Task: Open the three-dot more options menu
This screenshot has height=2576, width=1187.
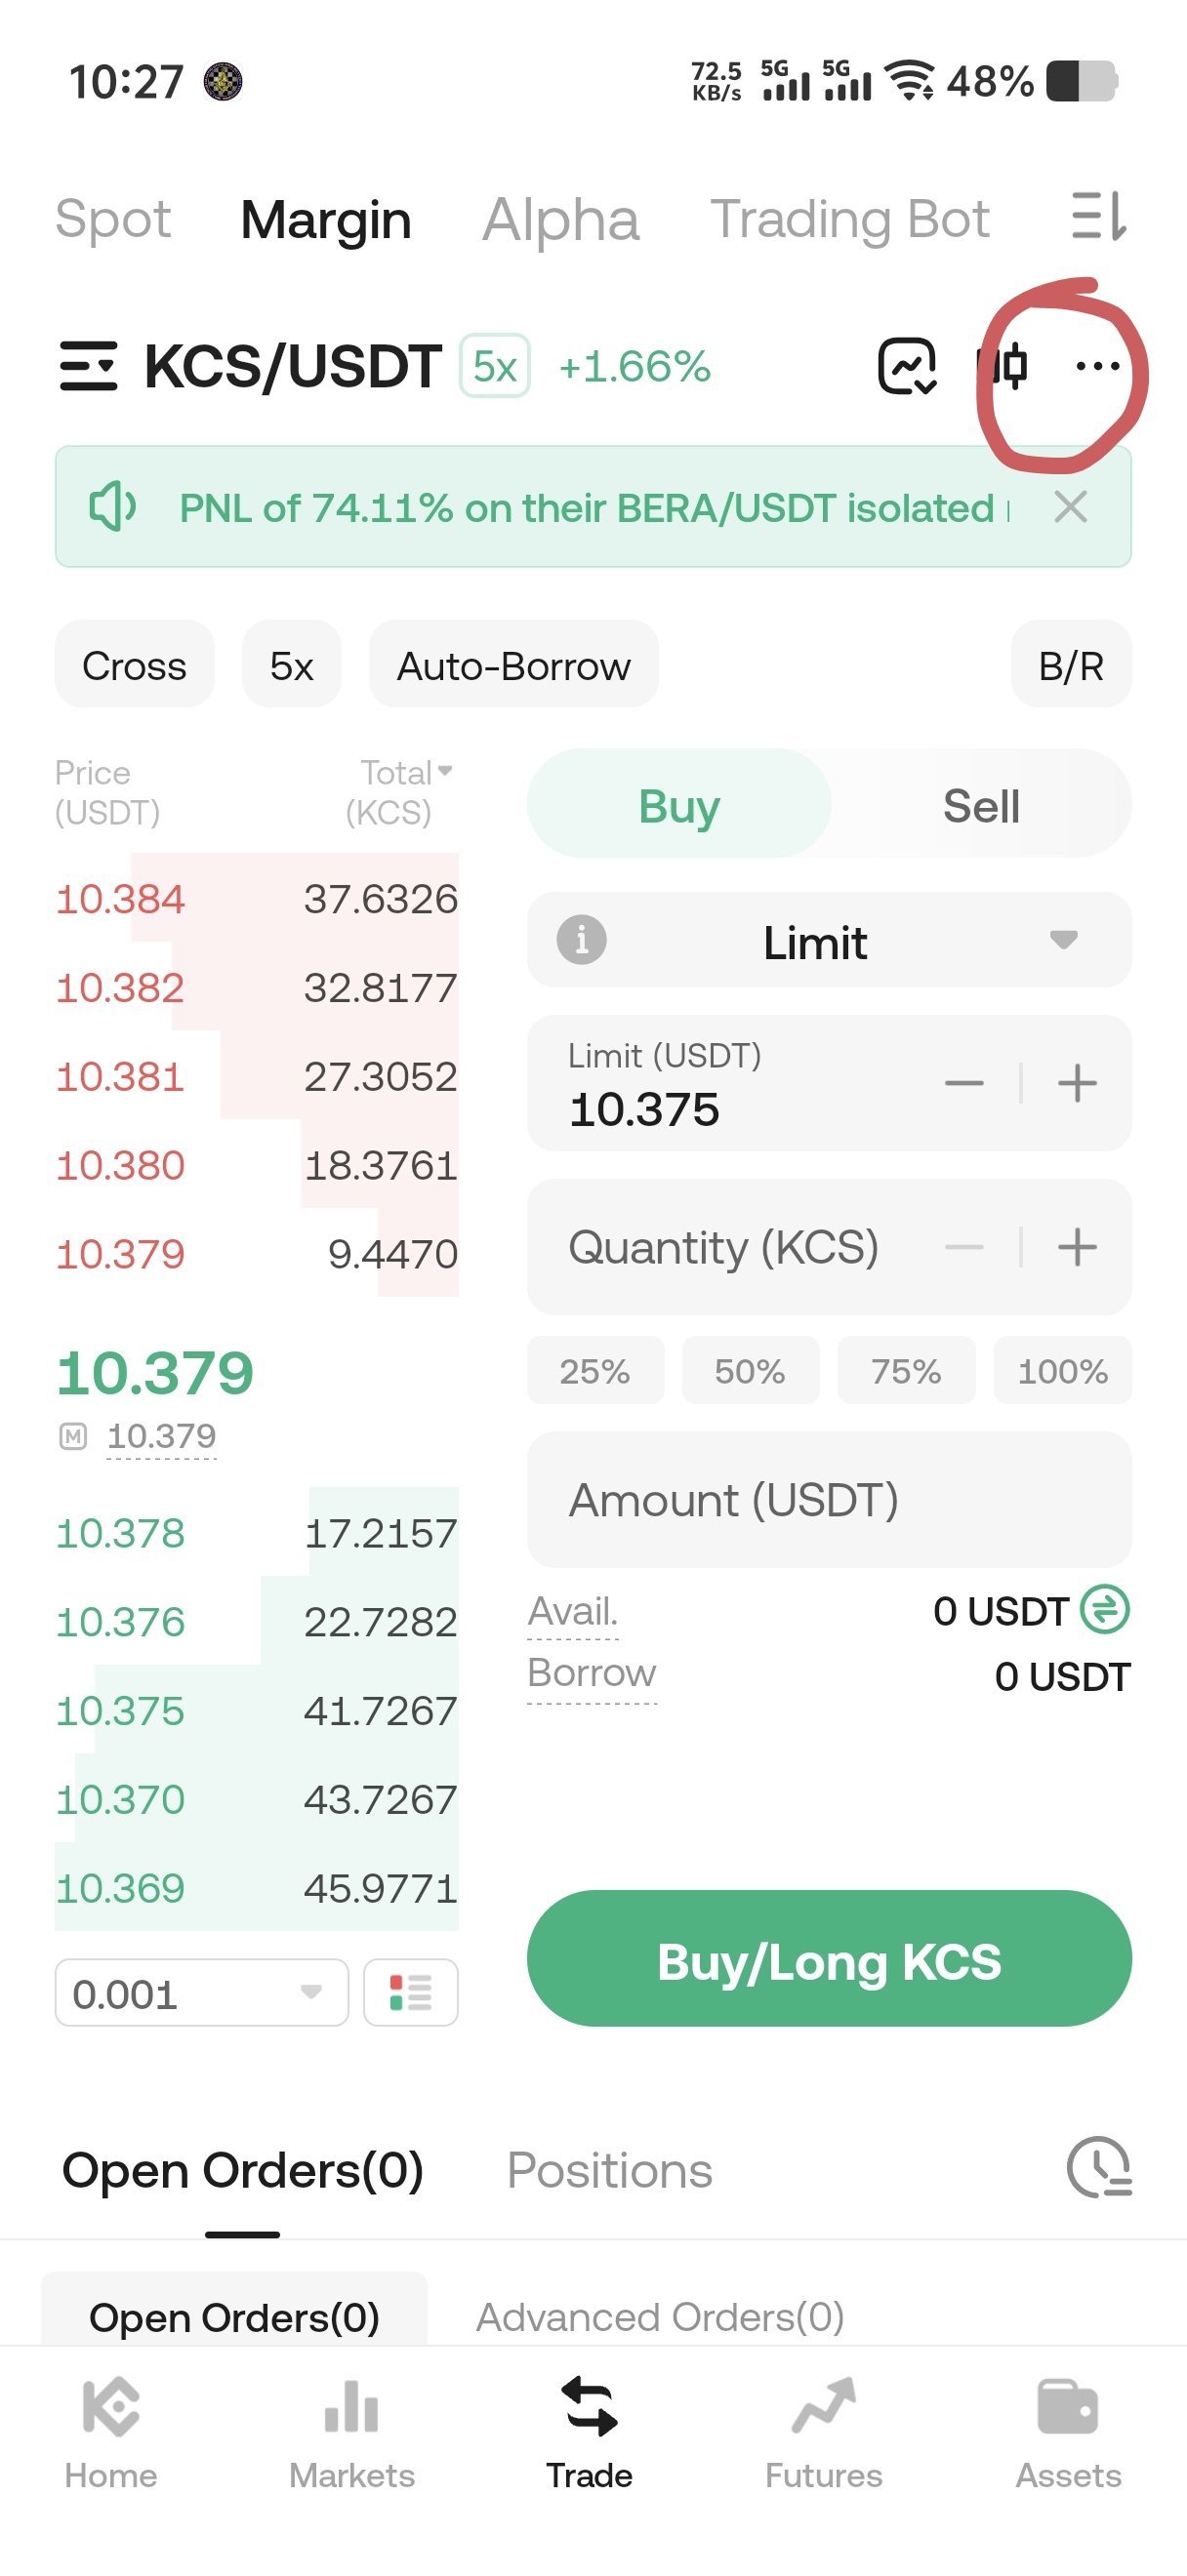Action: point(1097,367)
